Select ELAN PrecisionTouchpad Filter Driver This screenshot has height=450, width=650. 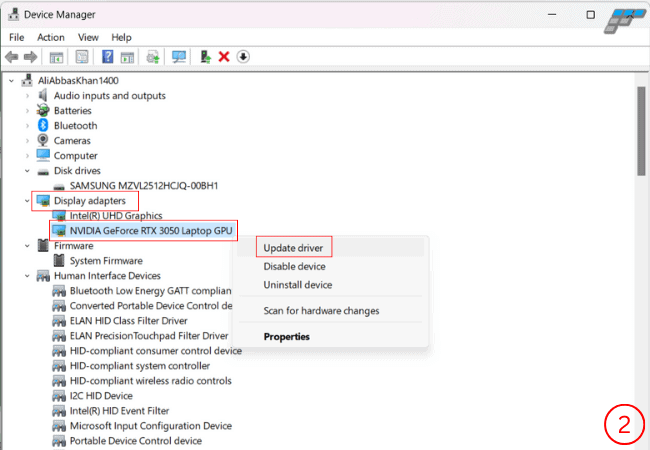(x=149, y=336)
